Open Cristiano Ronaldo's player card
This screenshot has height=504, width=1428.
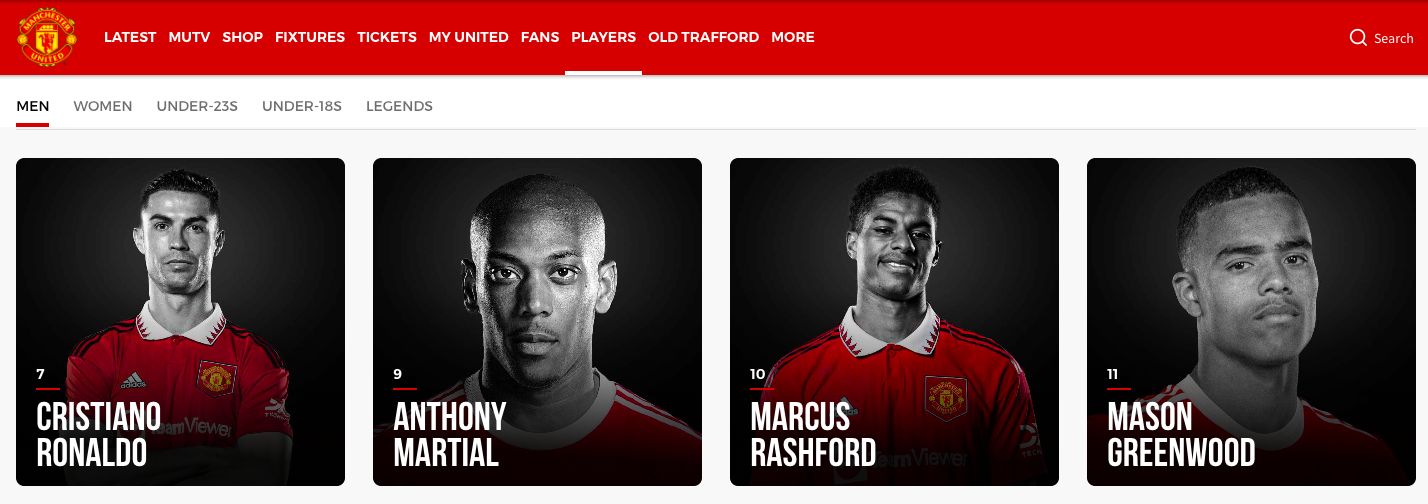click(x=180, y=322)
